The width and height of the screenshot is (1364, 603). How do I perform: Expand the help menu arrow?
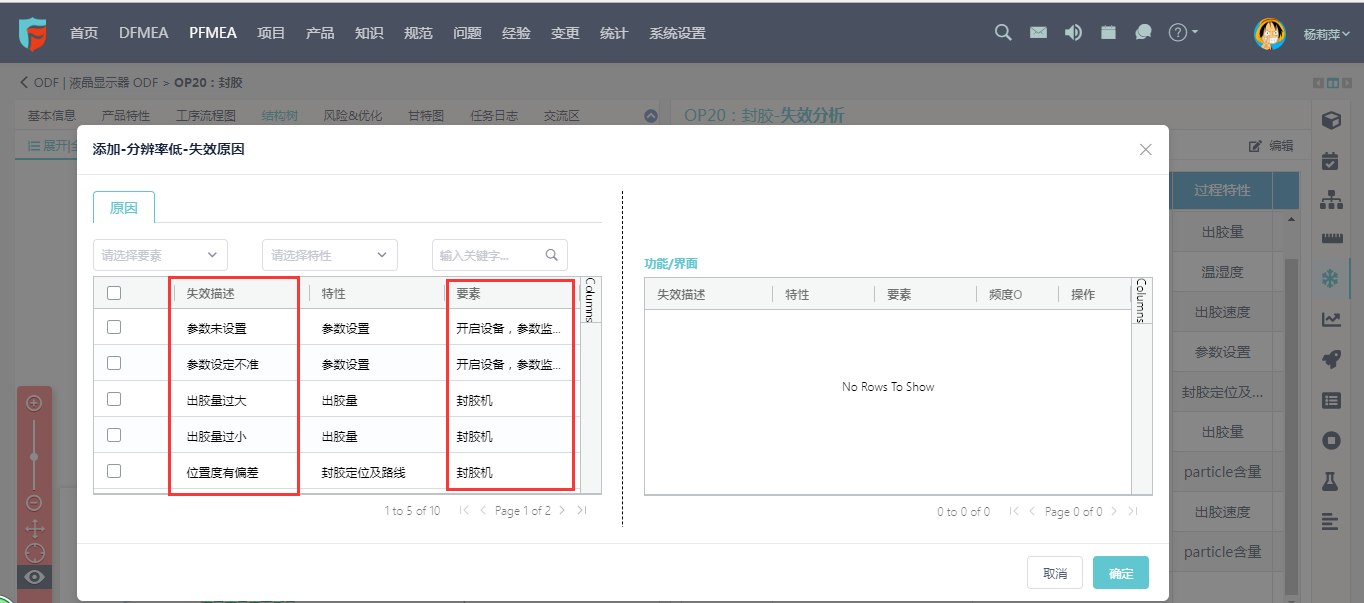(x=1195, y=32)
